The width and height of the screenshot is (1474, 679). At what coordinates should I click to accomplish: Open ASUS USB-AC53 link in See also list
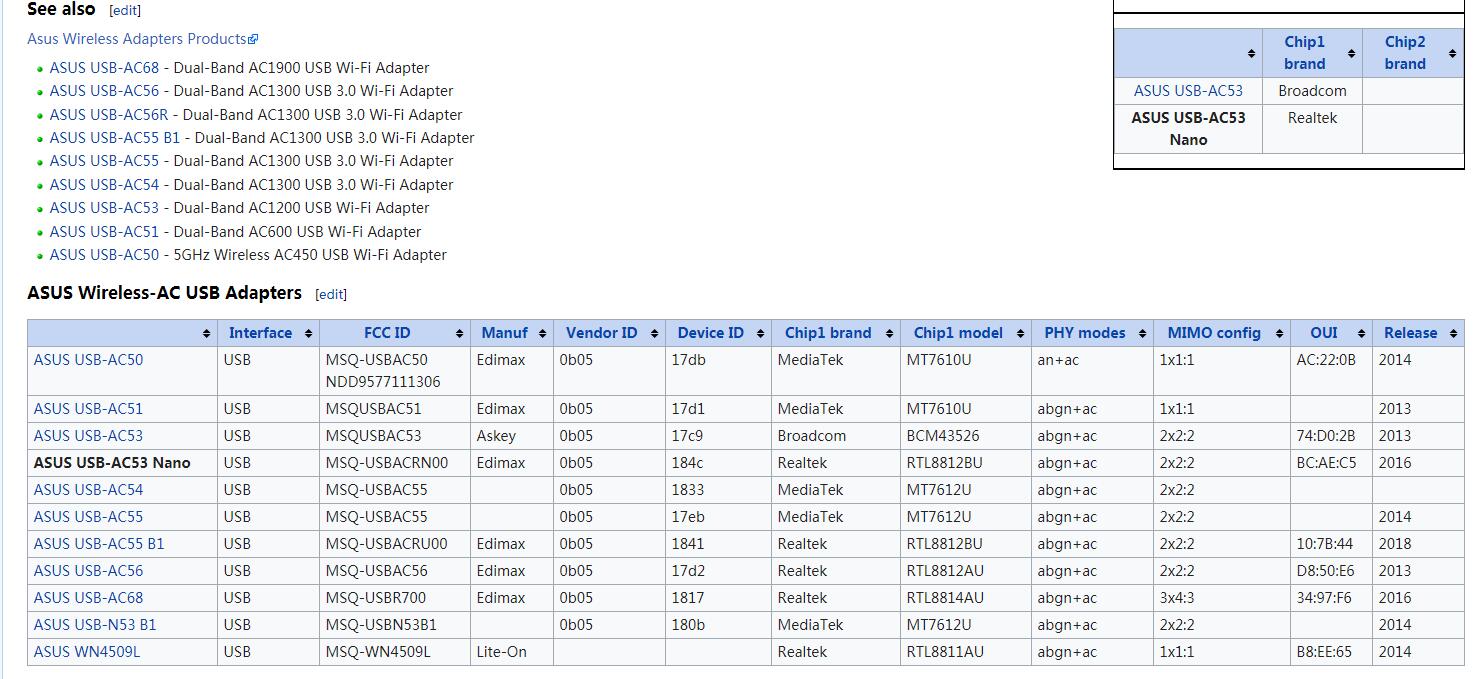coord(104,208)
